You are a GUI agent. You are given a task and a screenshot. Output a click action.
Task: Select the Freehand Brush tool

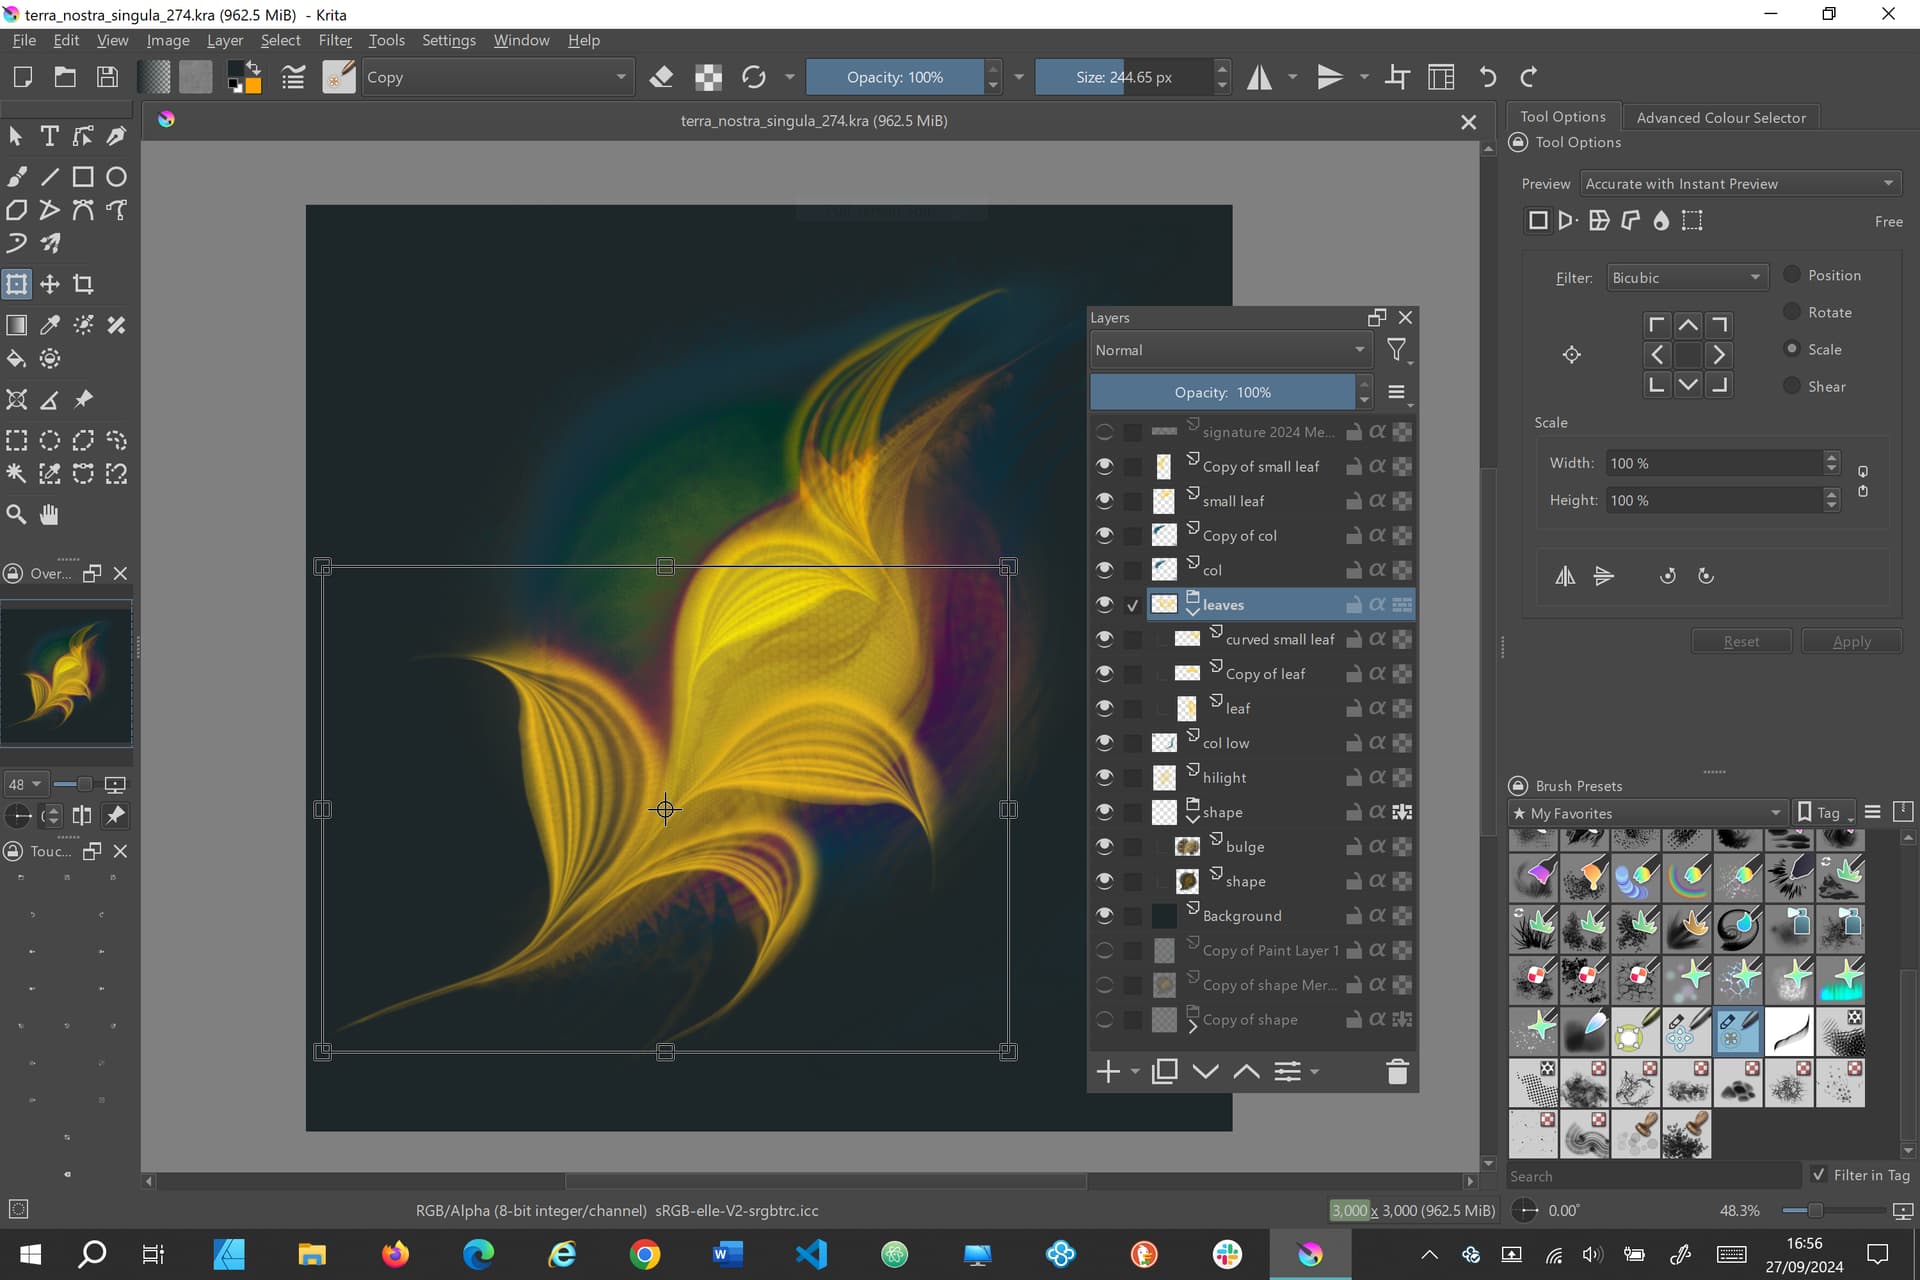[x=17, y=177]
